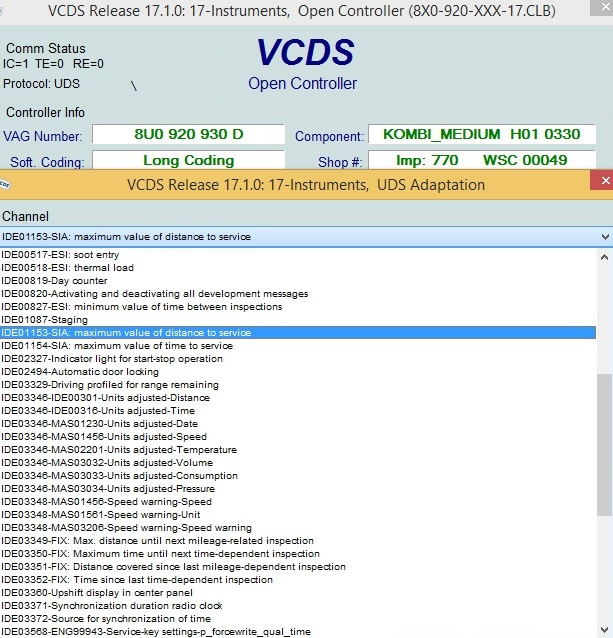Select Units adjusted-Consumption channel

coord(298,476)
